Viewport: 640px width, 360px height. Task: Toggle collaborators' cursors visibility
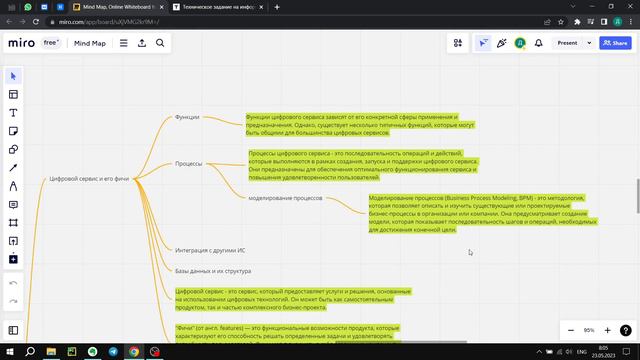483,43
